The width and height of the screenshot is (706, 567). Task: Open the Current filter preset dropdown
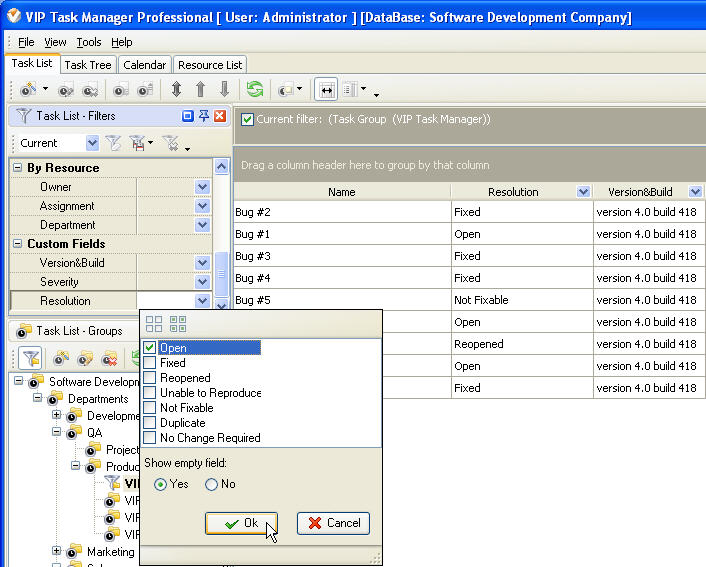click(92, 143)
